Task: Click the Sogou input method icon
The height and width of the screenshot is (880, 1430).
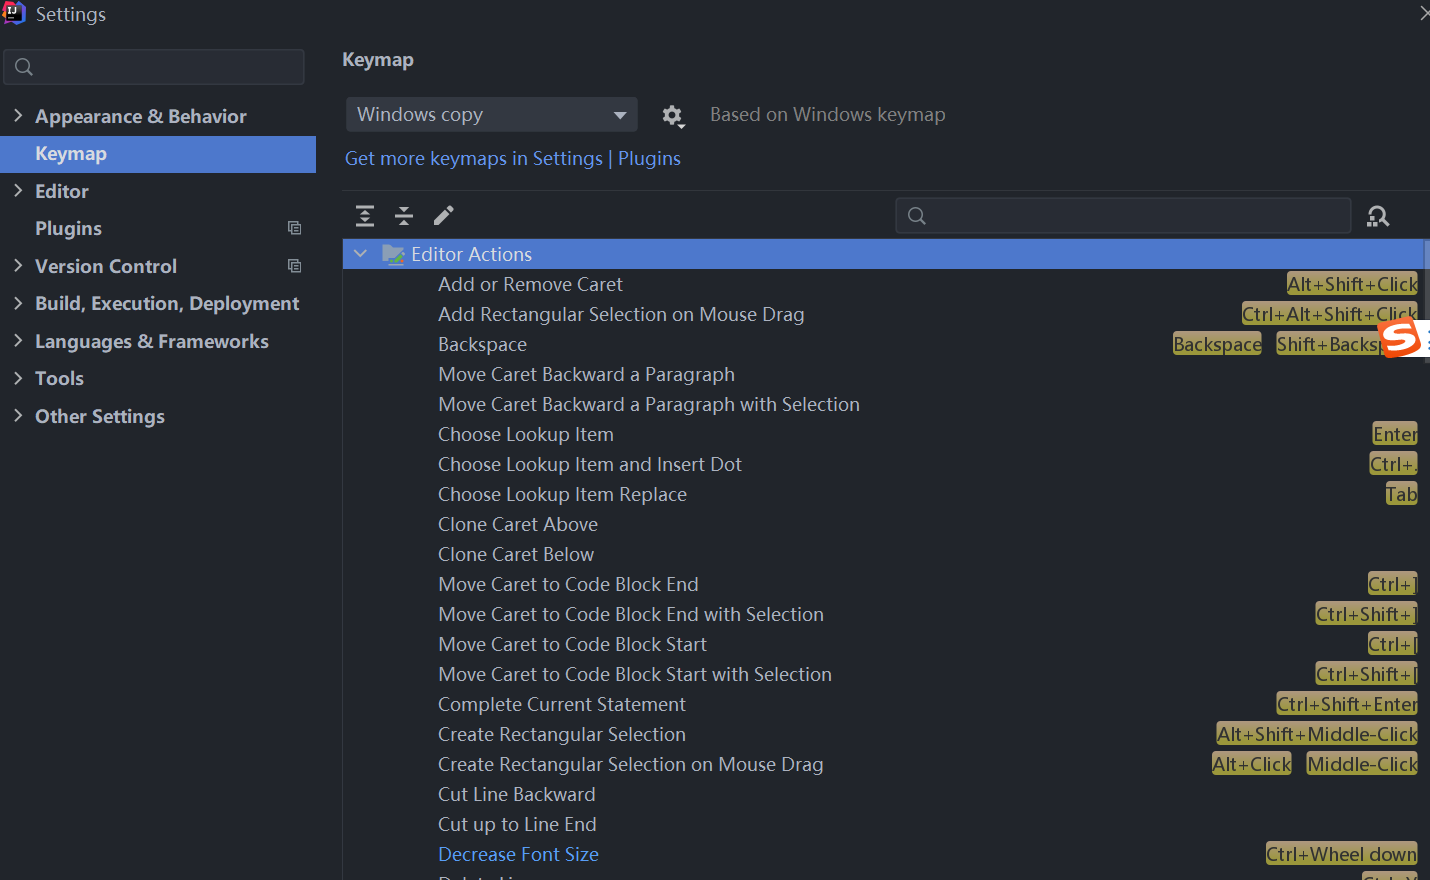Action: (x=1400, y=338)
